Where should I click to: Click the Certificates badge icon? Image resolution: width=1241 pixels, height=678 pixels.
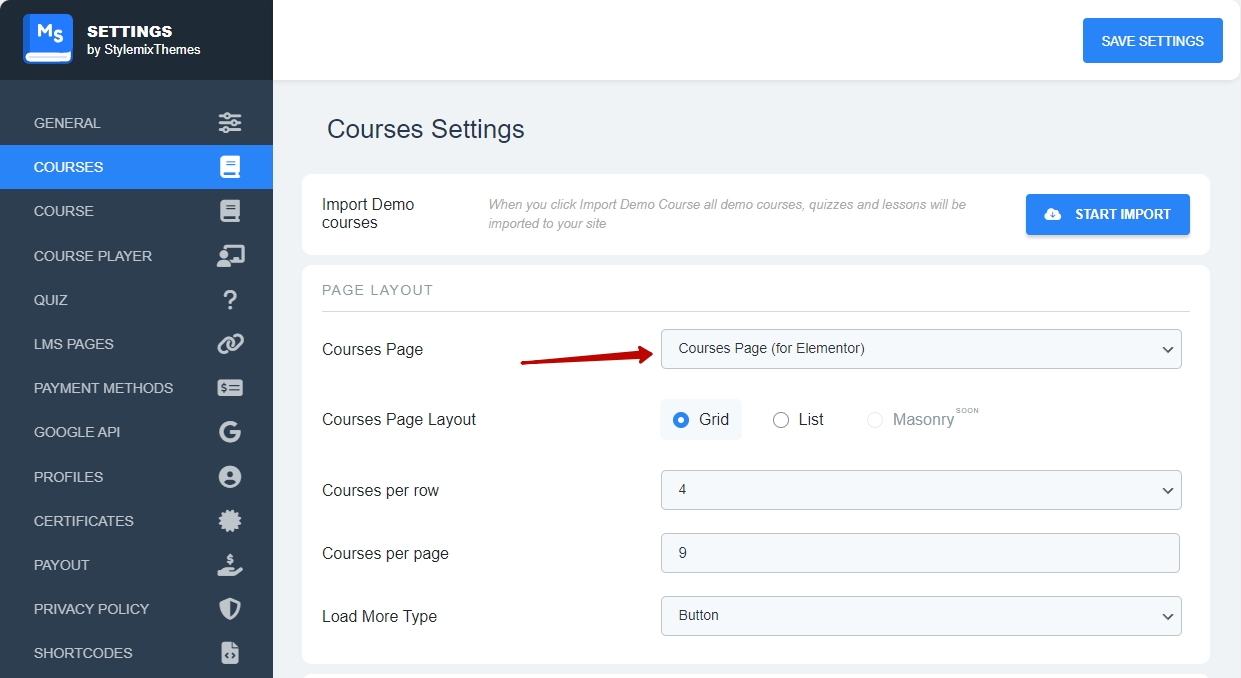[x=230, y=521]
